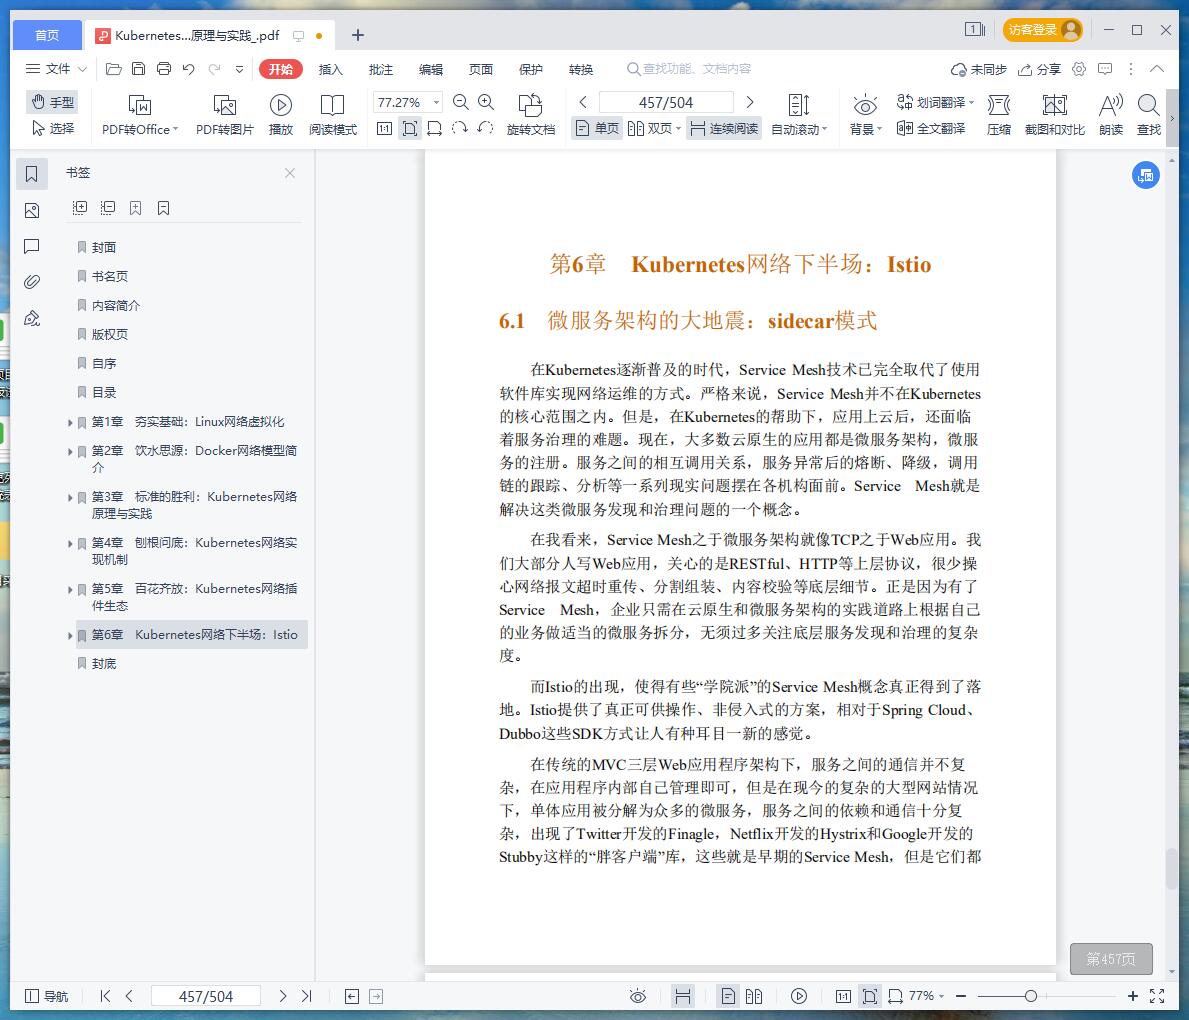Click the 第457页 page indicator button

[x=1111, y=959]
